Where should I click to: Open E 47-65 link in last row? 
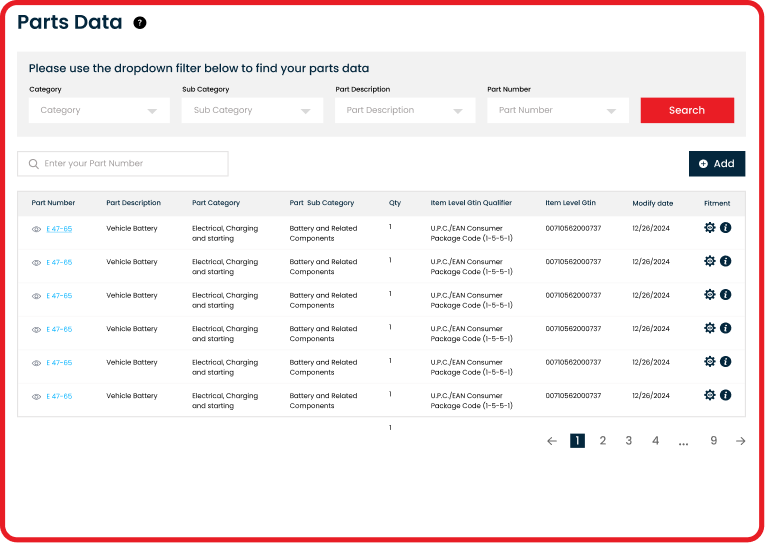59,396
